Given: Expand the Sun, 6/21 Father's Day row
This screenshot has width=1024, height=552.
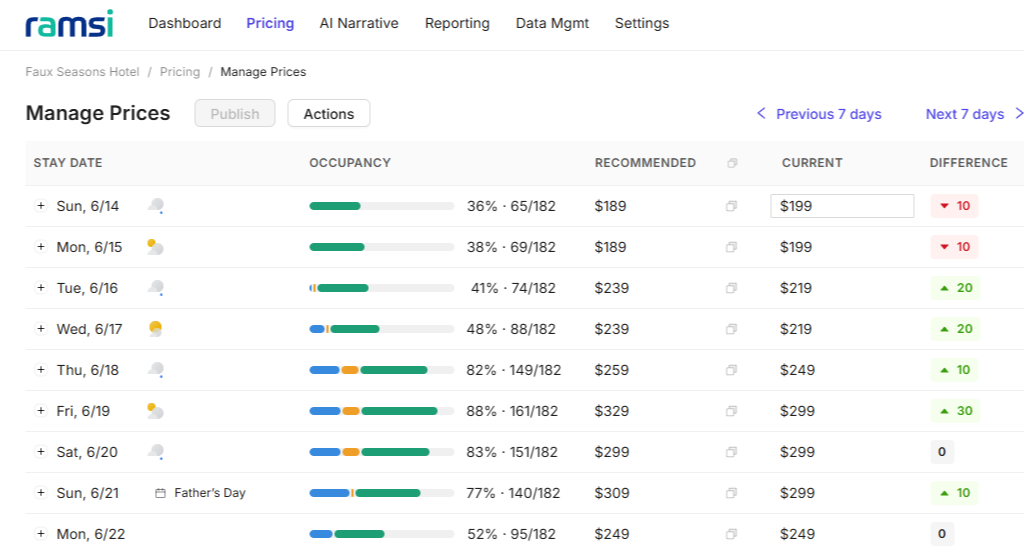Looking at the screenshot, I should 40,493.
